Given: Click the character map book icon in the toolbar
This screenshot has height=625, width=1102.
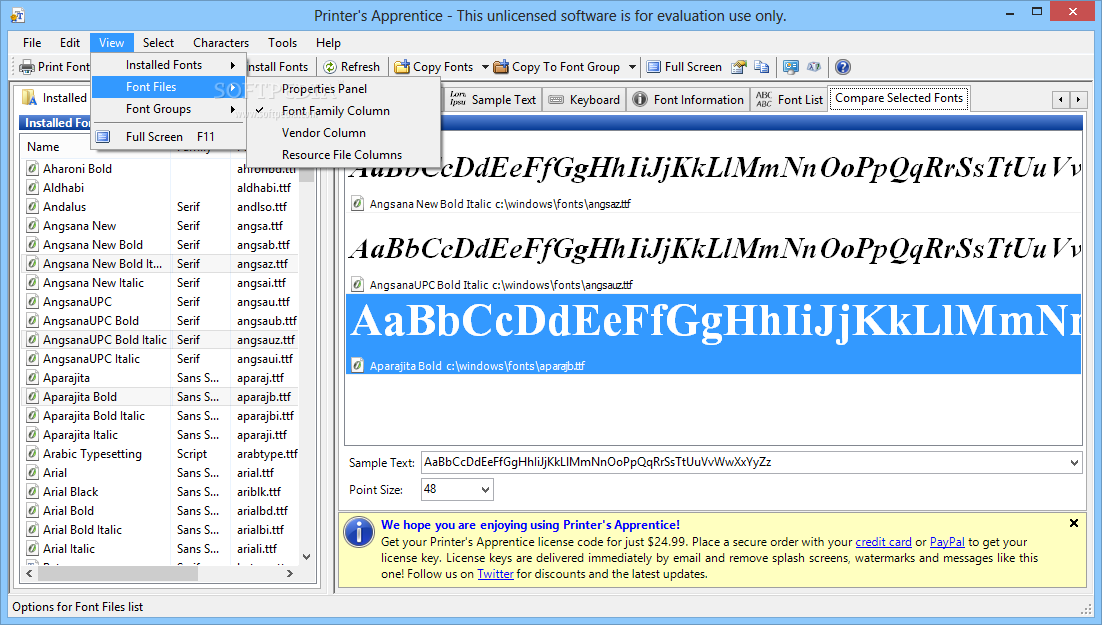Looking at the screenshot, I should [x=814, y=67].
